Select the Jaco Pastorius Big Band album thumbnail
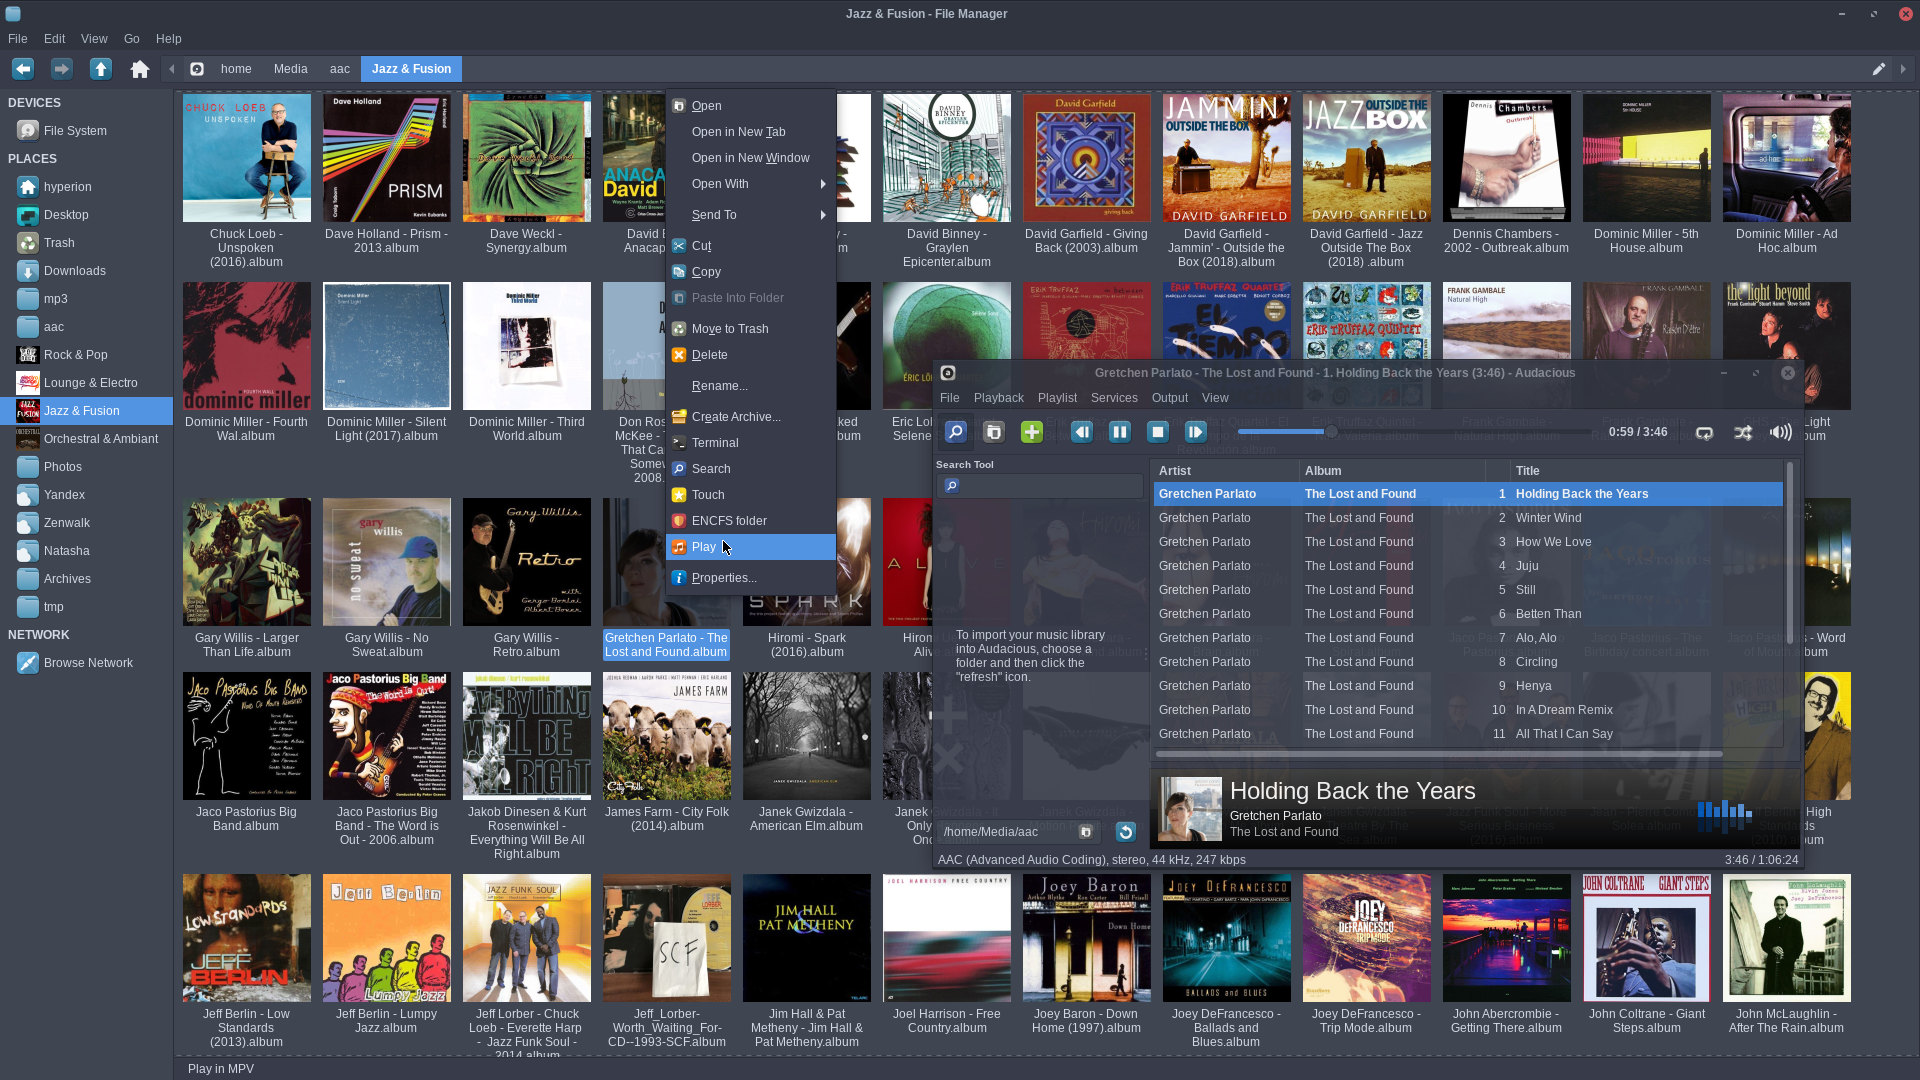The height and width of the screenshot is (1080, 1920). (x=247, y=736)
